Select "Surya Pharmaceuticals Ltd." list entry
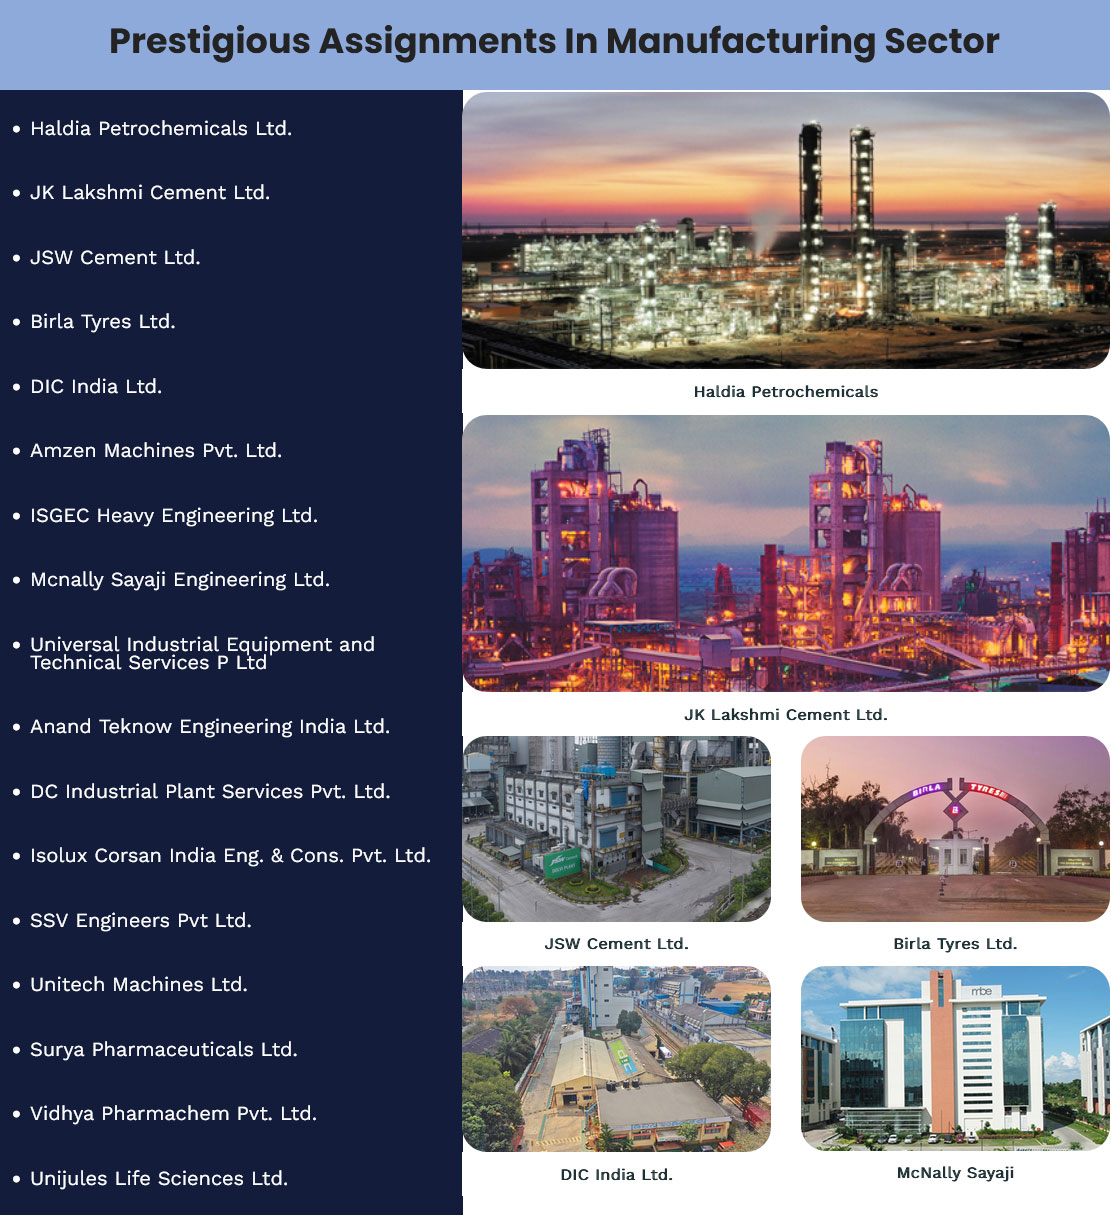The image size is (1111, 1216). [164, 1050]
